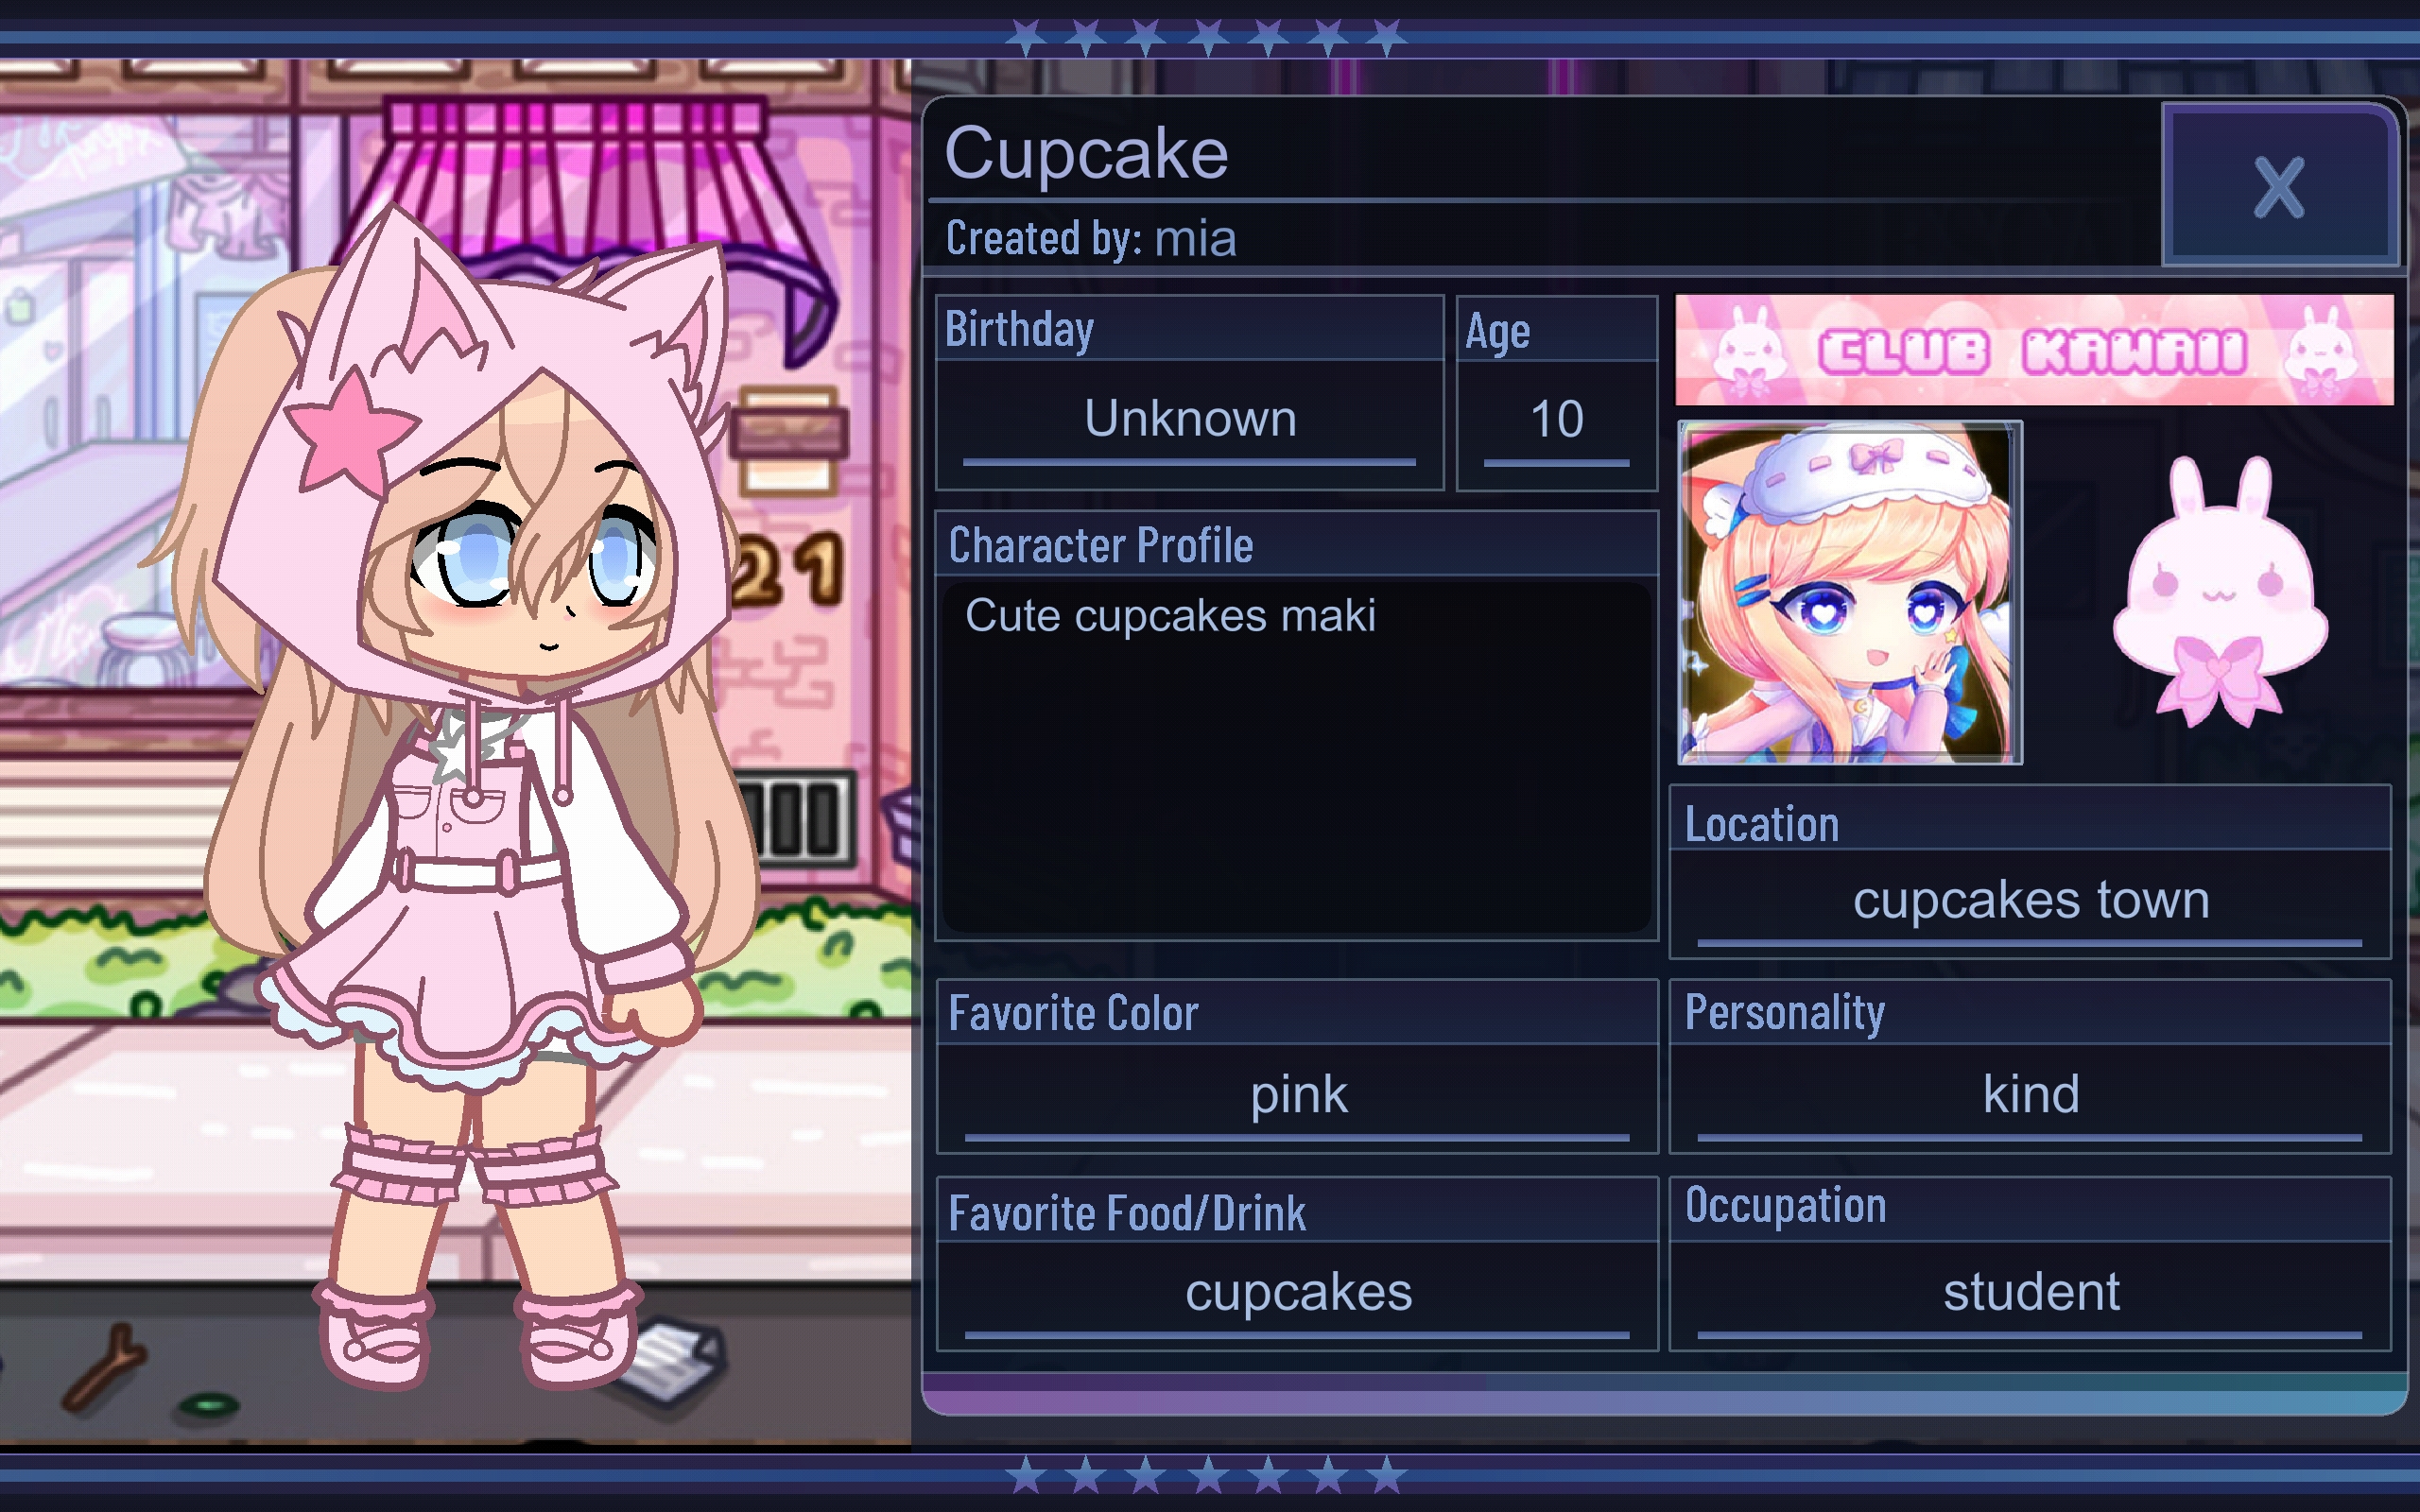Open the Club Kawaii banner
Image resolution: width=2420 pixels, height=1512 pixels.
(x=2034, y=350)
